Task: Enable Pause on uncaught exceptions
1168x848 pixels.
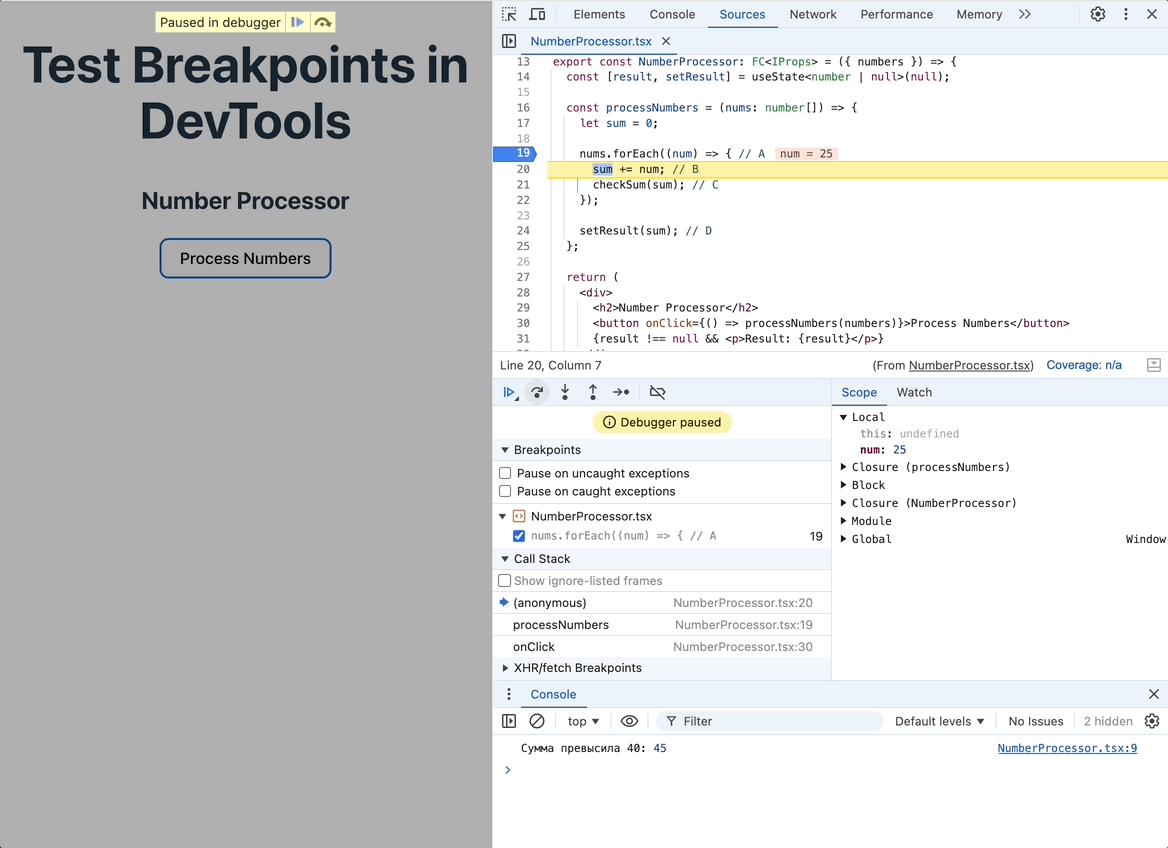Action: point(505,473)
